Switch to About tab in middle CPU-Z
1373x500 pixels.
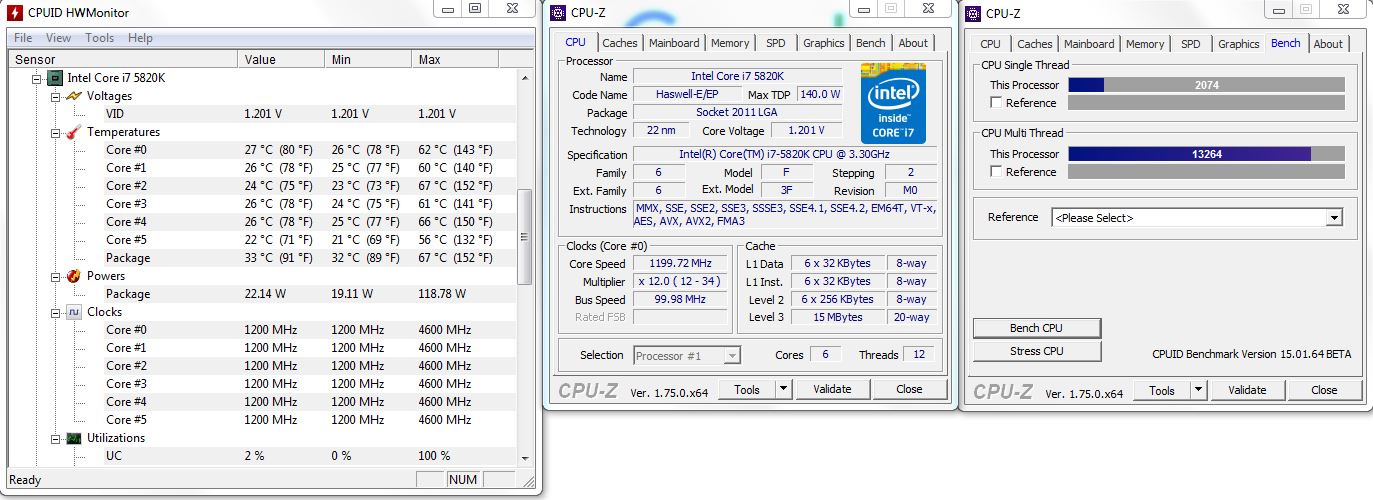tap(913, 43)
